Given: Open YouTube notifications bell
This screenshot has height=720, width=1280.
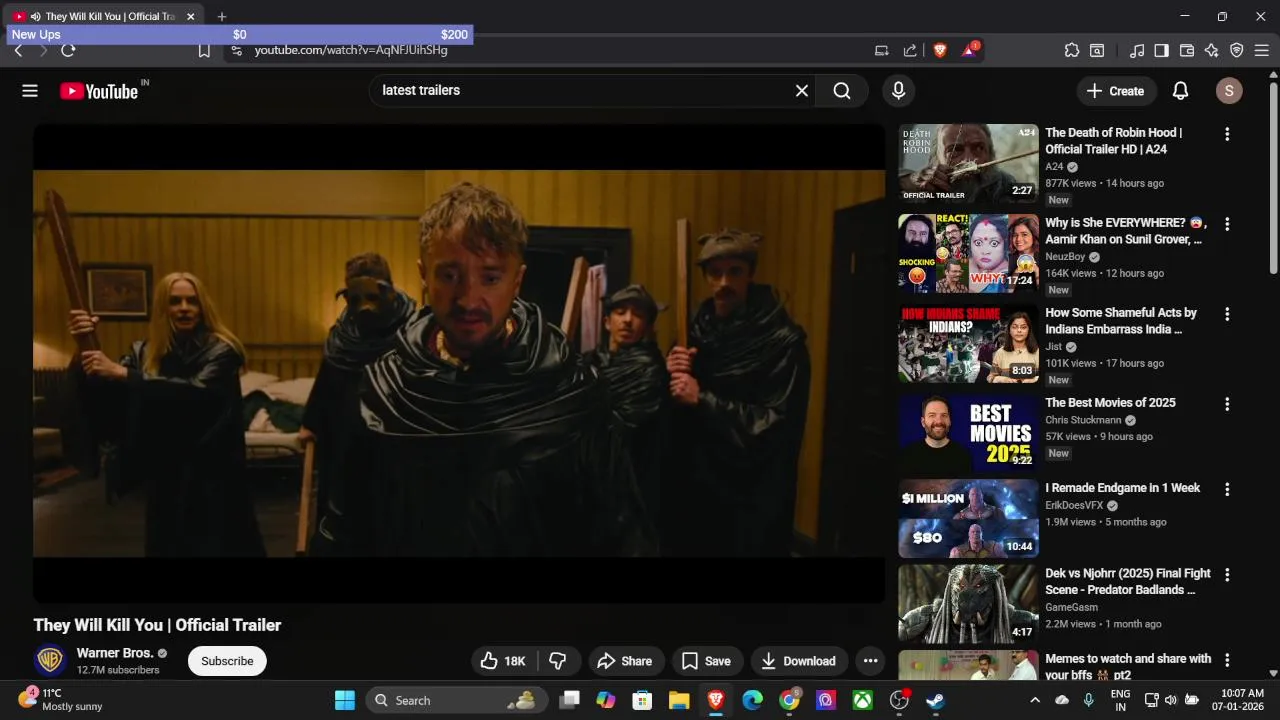Looking at the screenshot, I should point(1180,91).
